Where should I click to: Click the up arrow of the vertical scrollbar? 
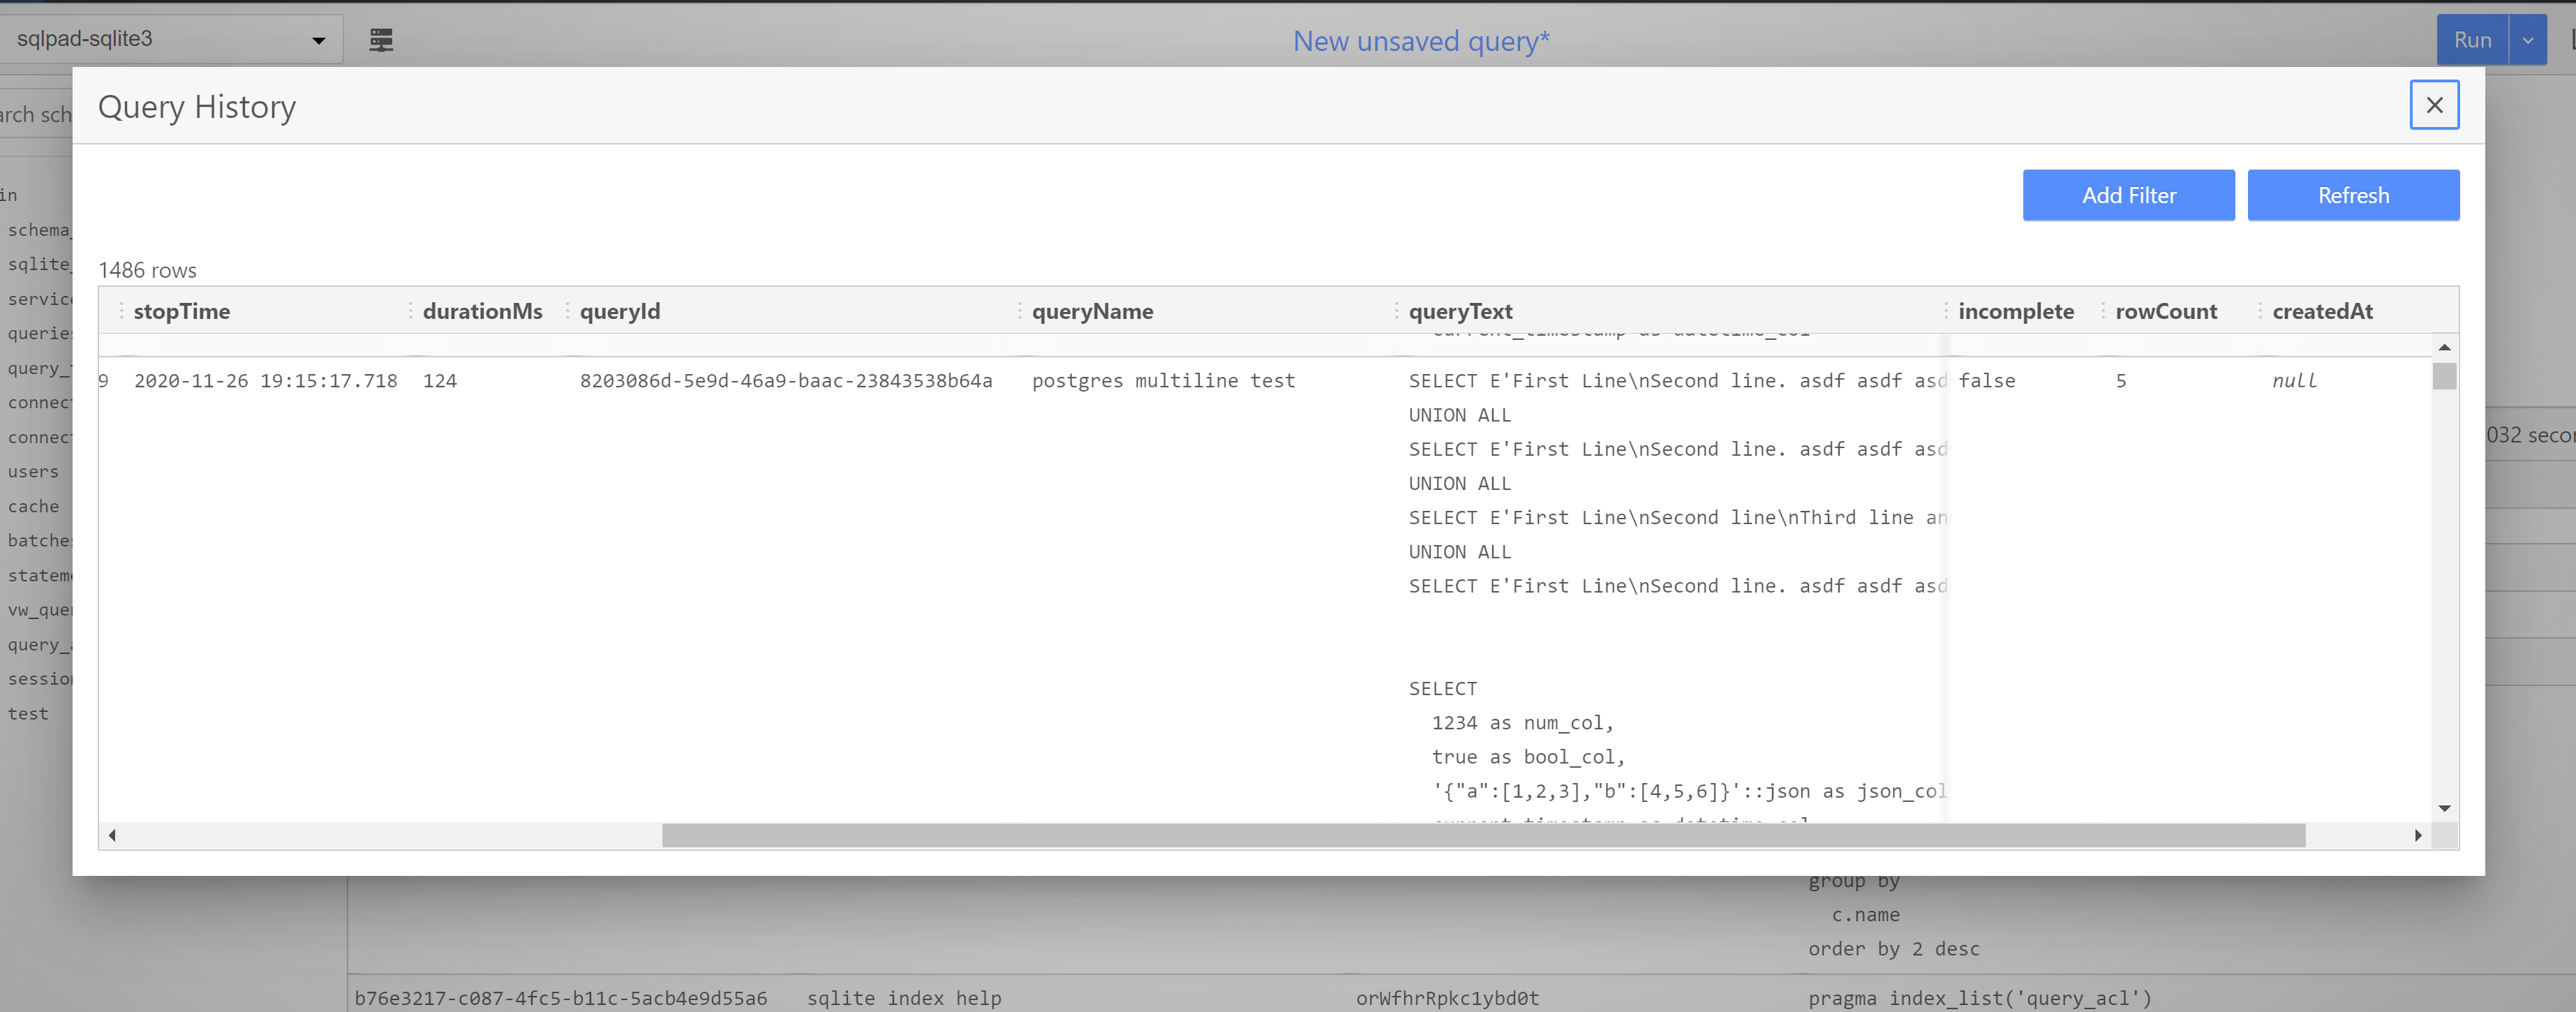coord(2444,347)
